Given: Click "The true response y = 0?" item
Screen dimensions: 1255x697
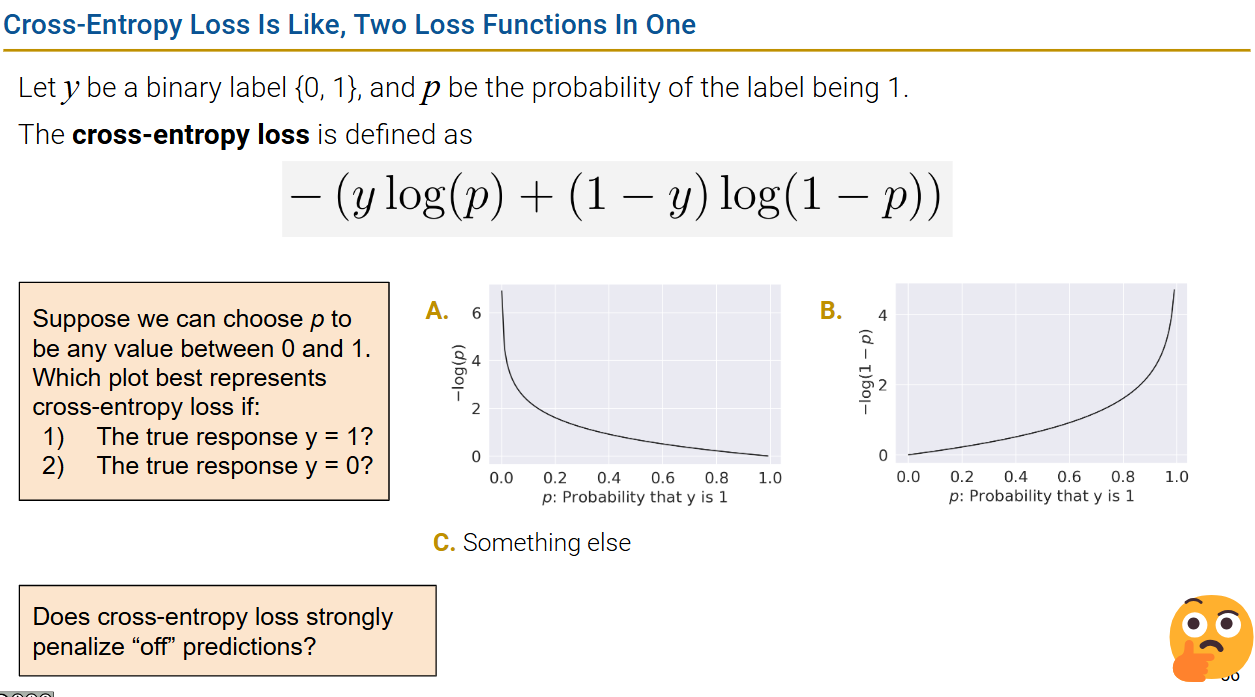Looking at the screenshot, I should click(234, 466).
